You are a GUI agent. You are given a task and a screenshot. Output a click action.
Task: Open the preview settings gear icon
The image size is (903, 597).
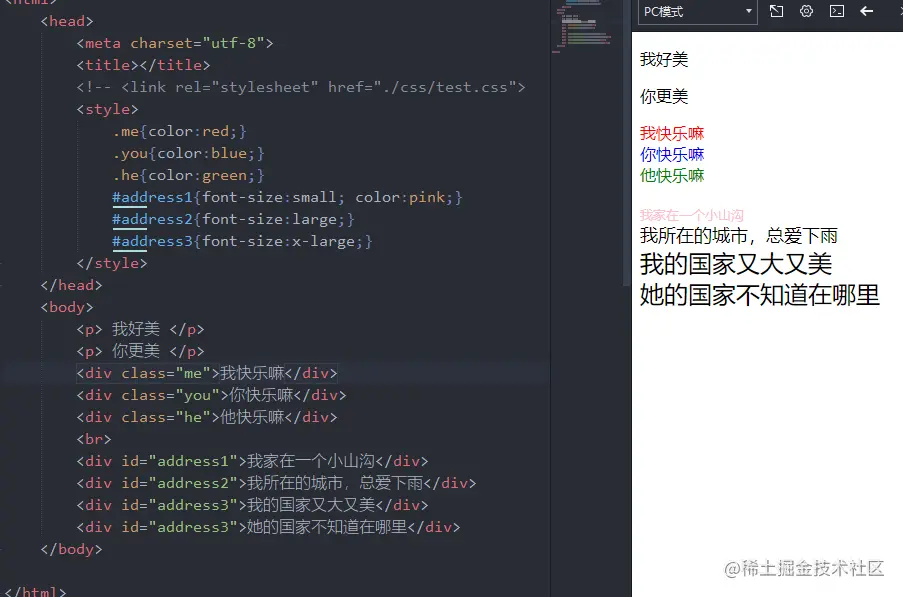[806, 11]
